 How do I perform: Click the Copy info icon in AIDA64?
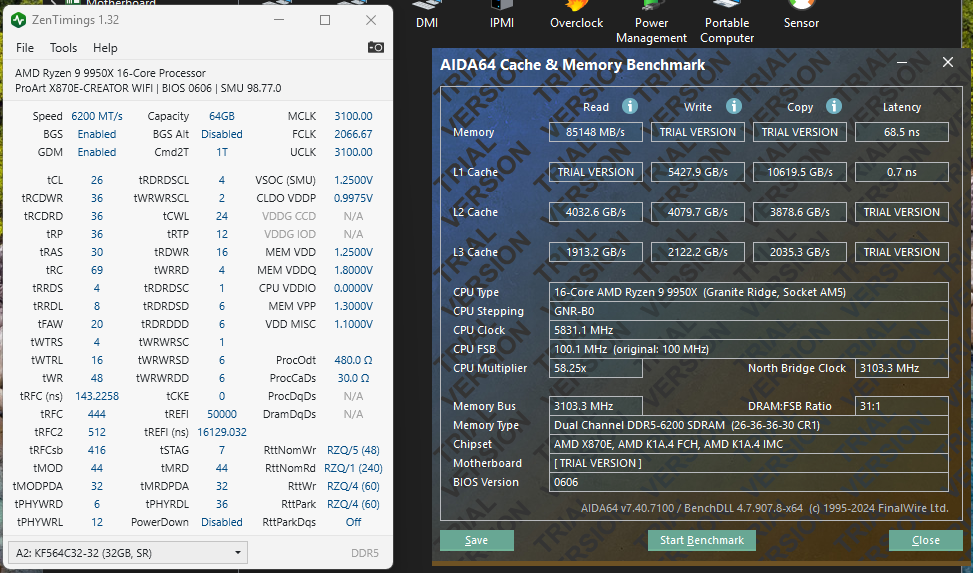click(x=833, y=106)
